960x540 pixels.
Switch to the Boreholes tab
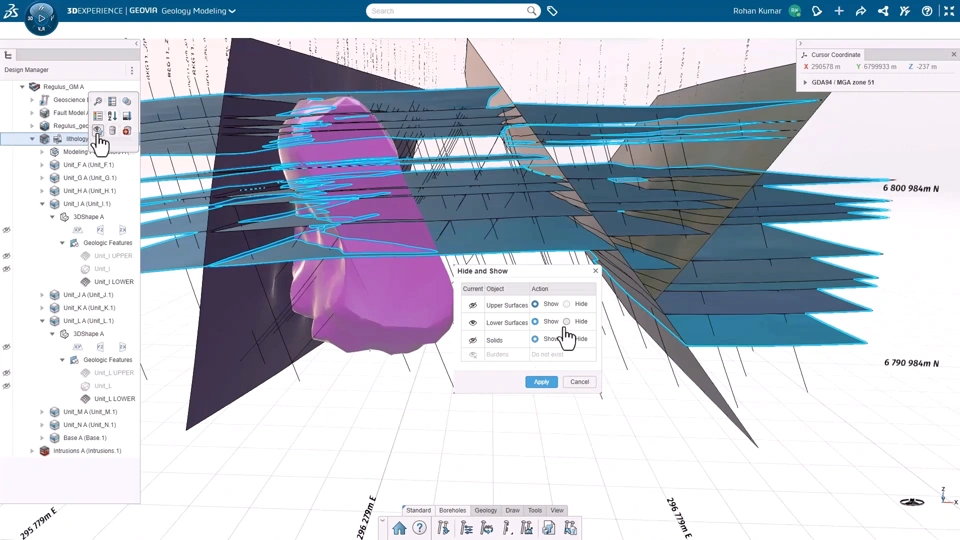453,511
